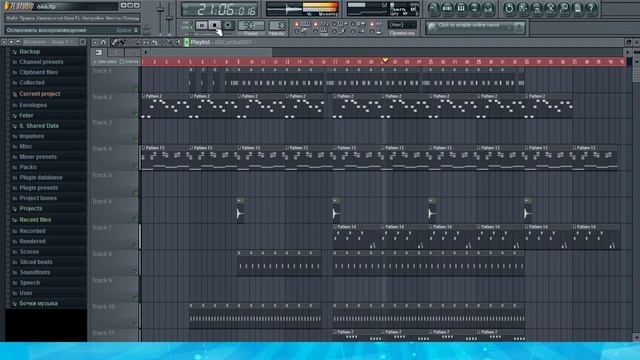Open the step sequencer view icon
The image size is (640, 360).
coord(447,8)
